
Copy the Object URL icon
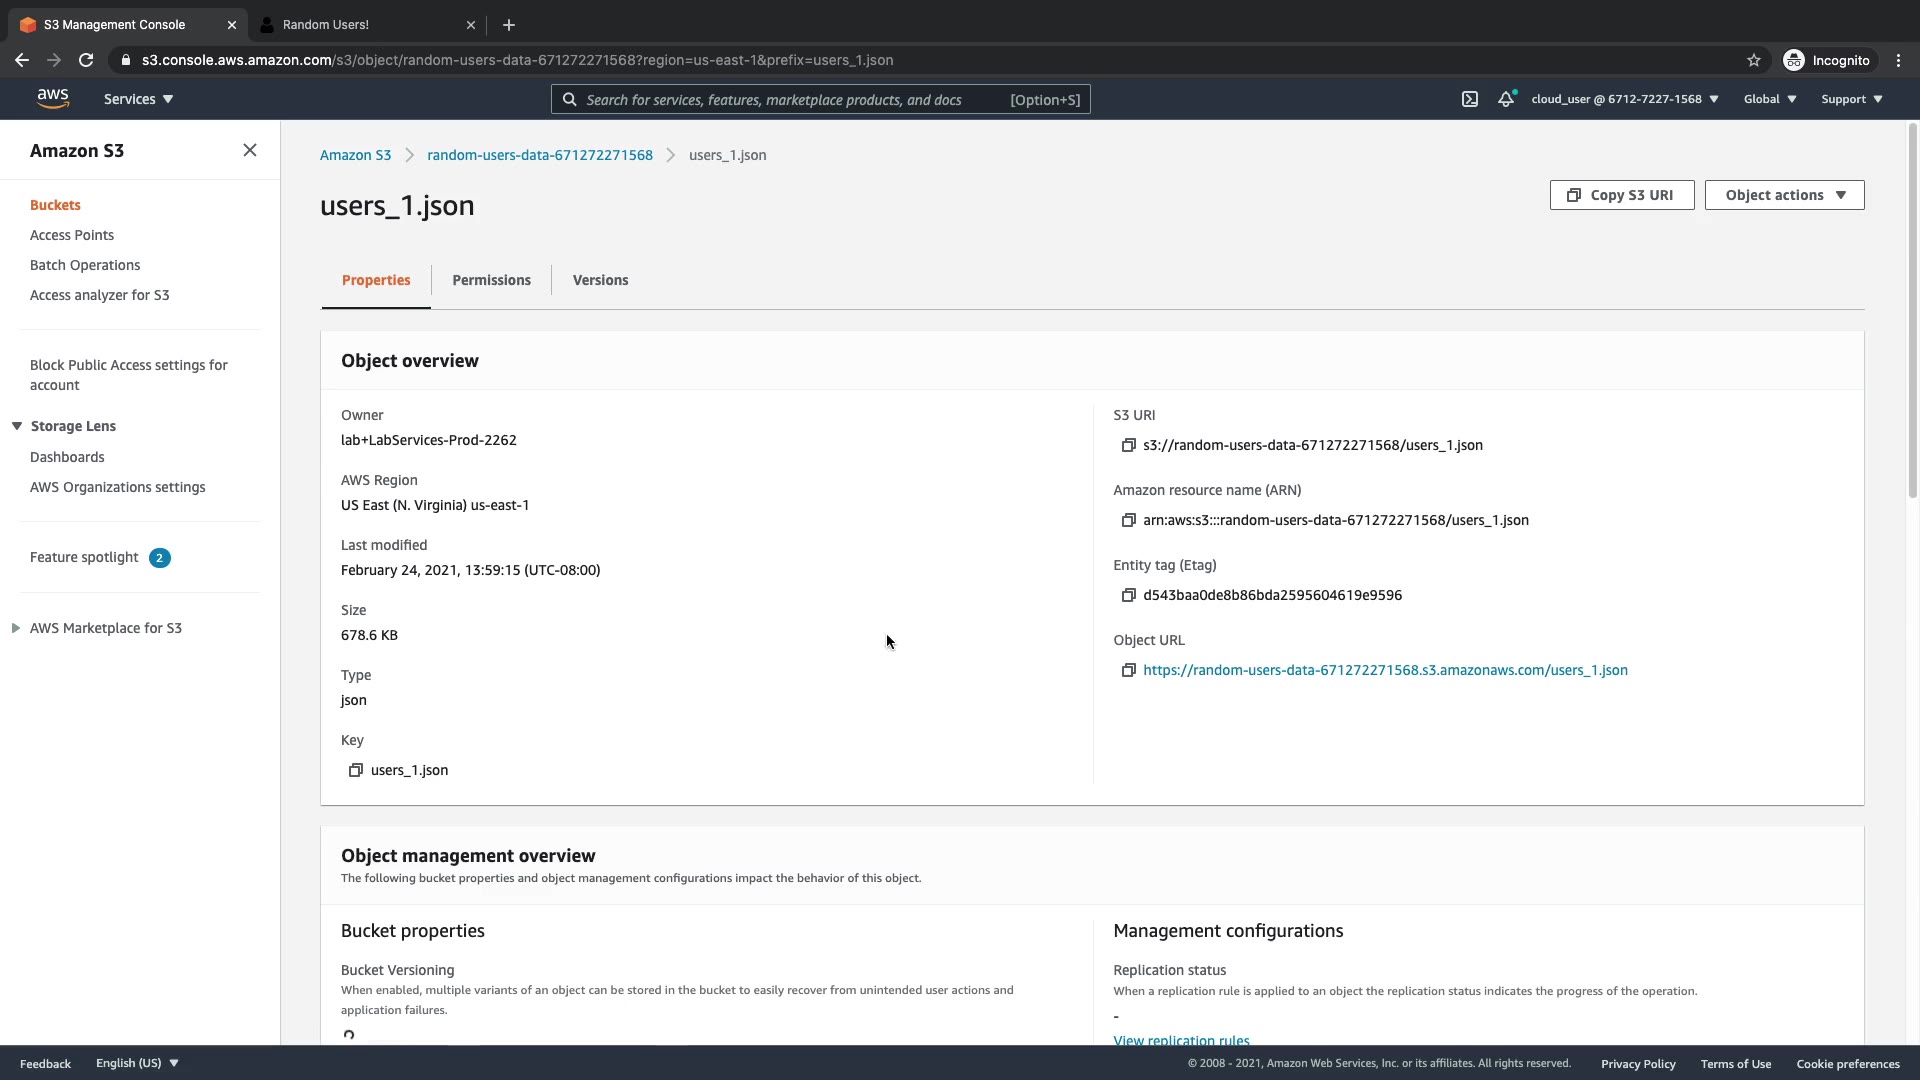point(1128,671)
